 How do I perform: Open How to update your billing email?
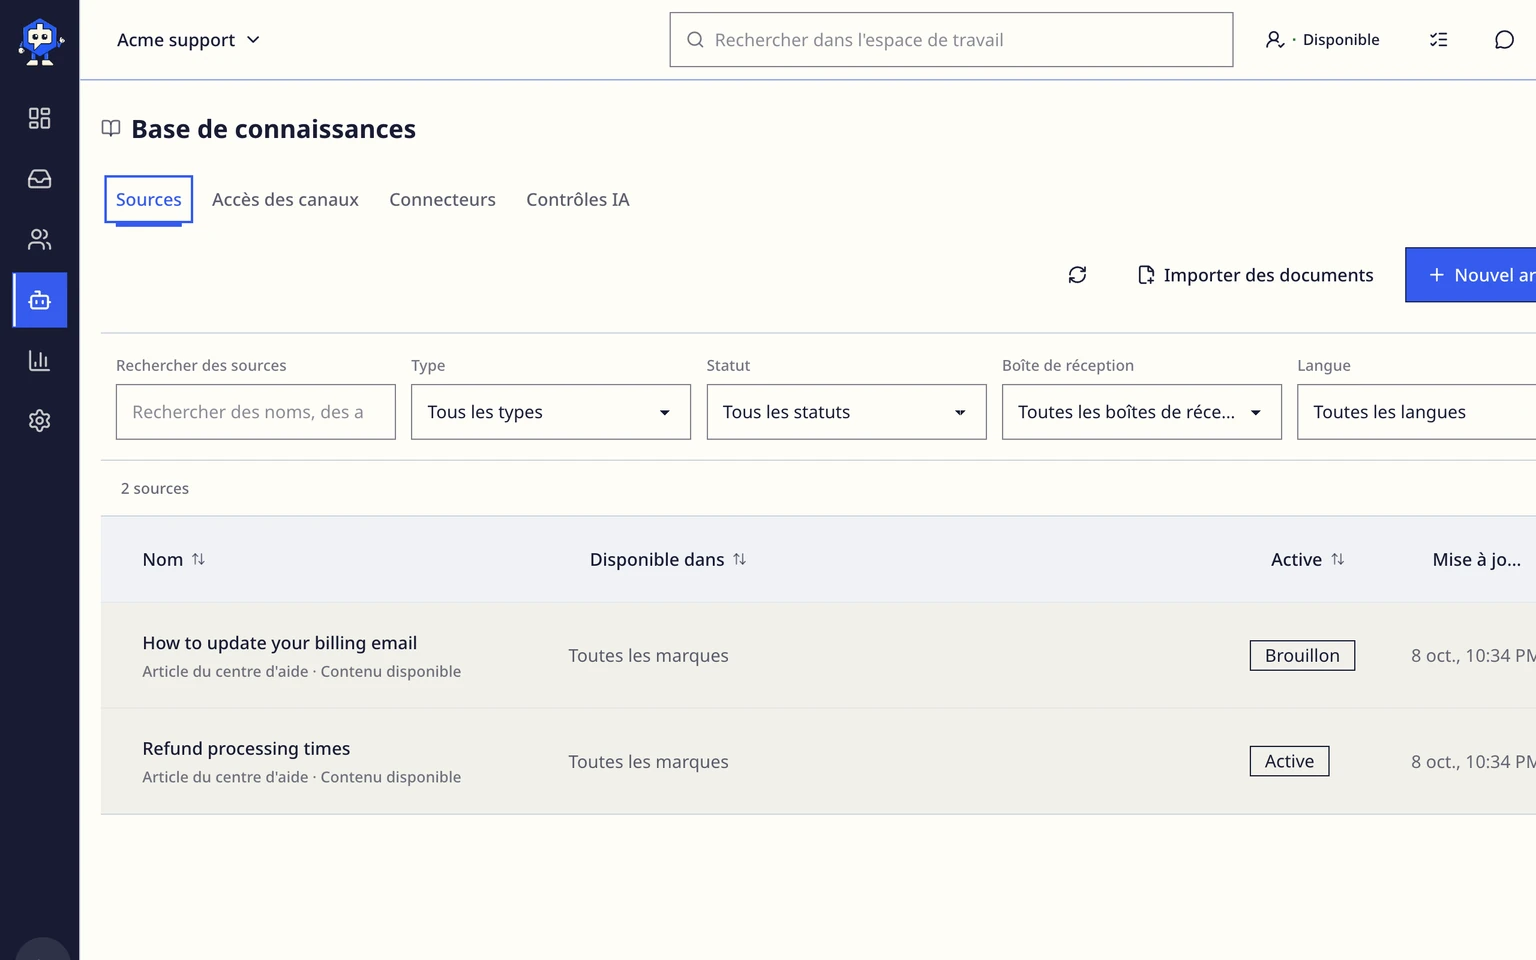tap(280, 643)
